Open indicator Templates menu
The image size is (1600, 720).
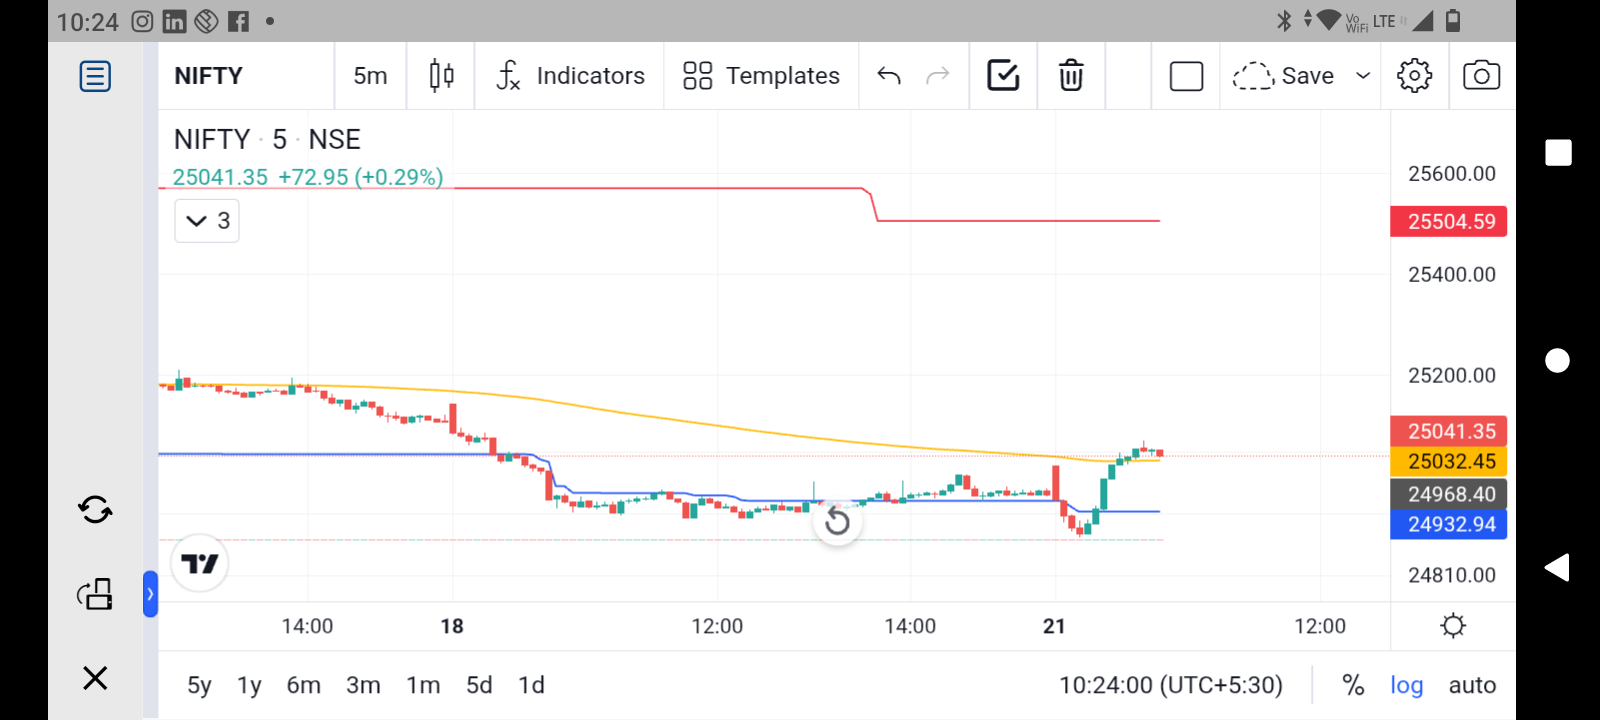[761, 76]
